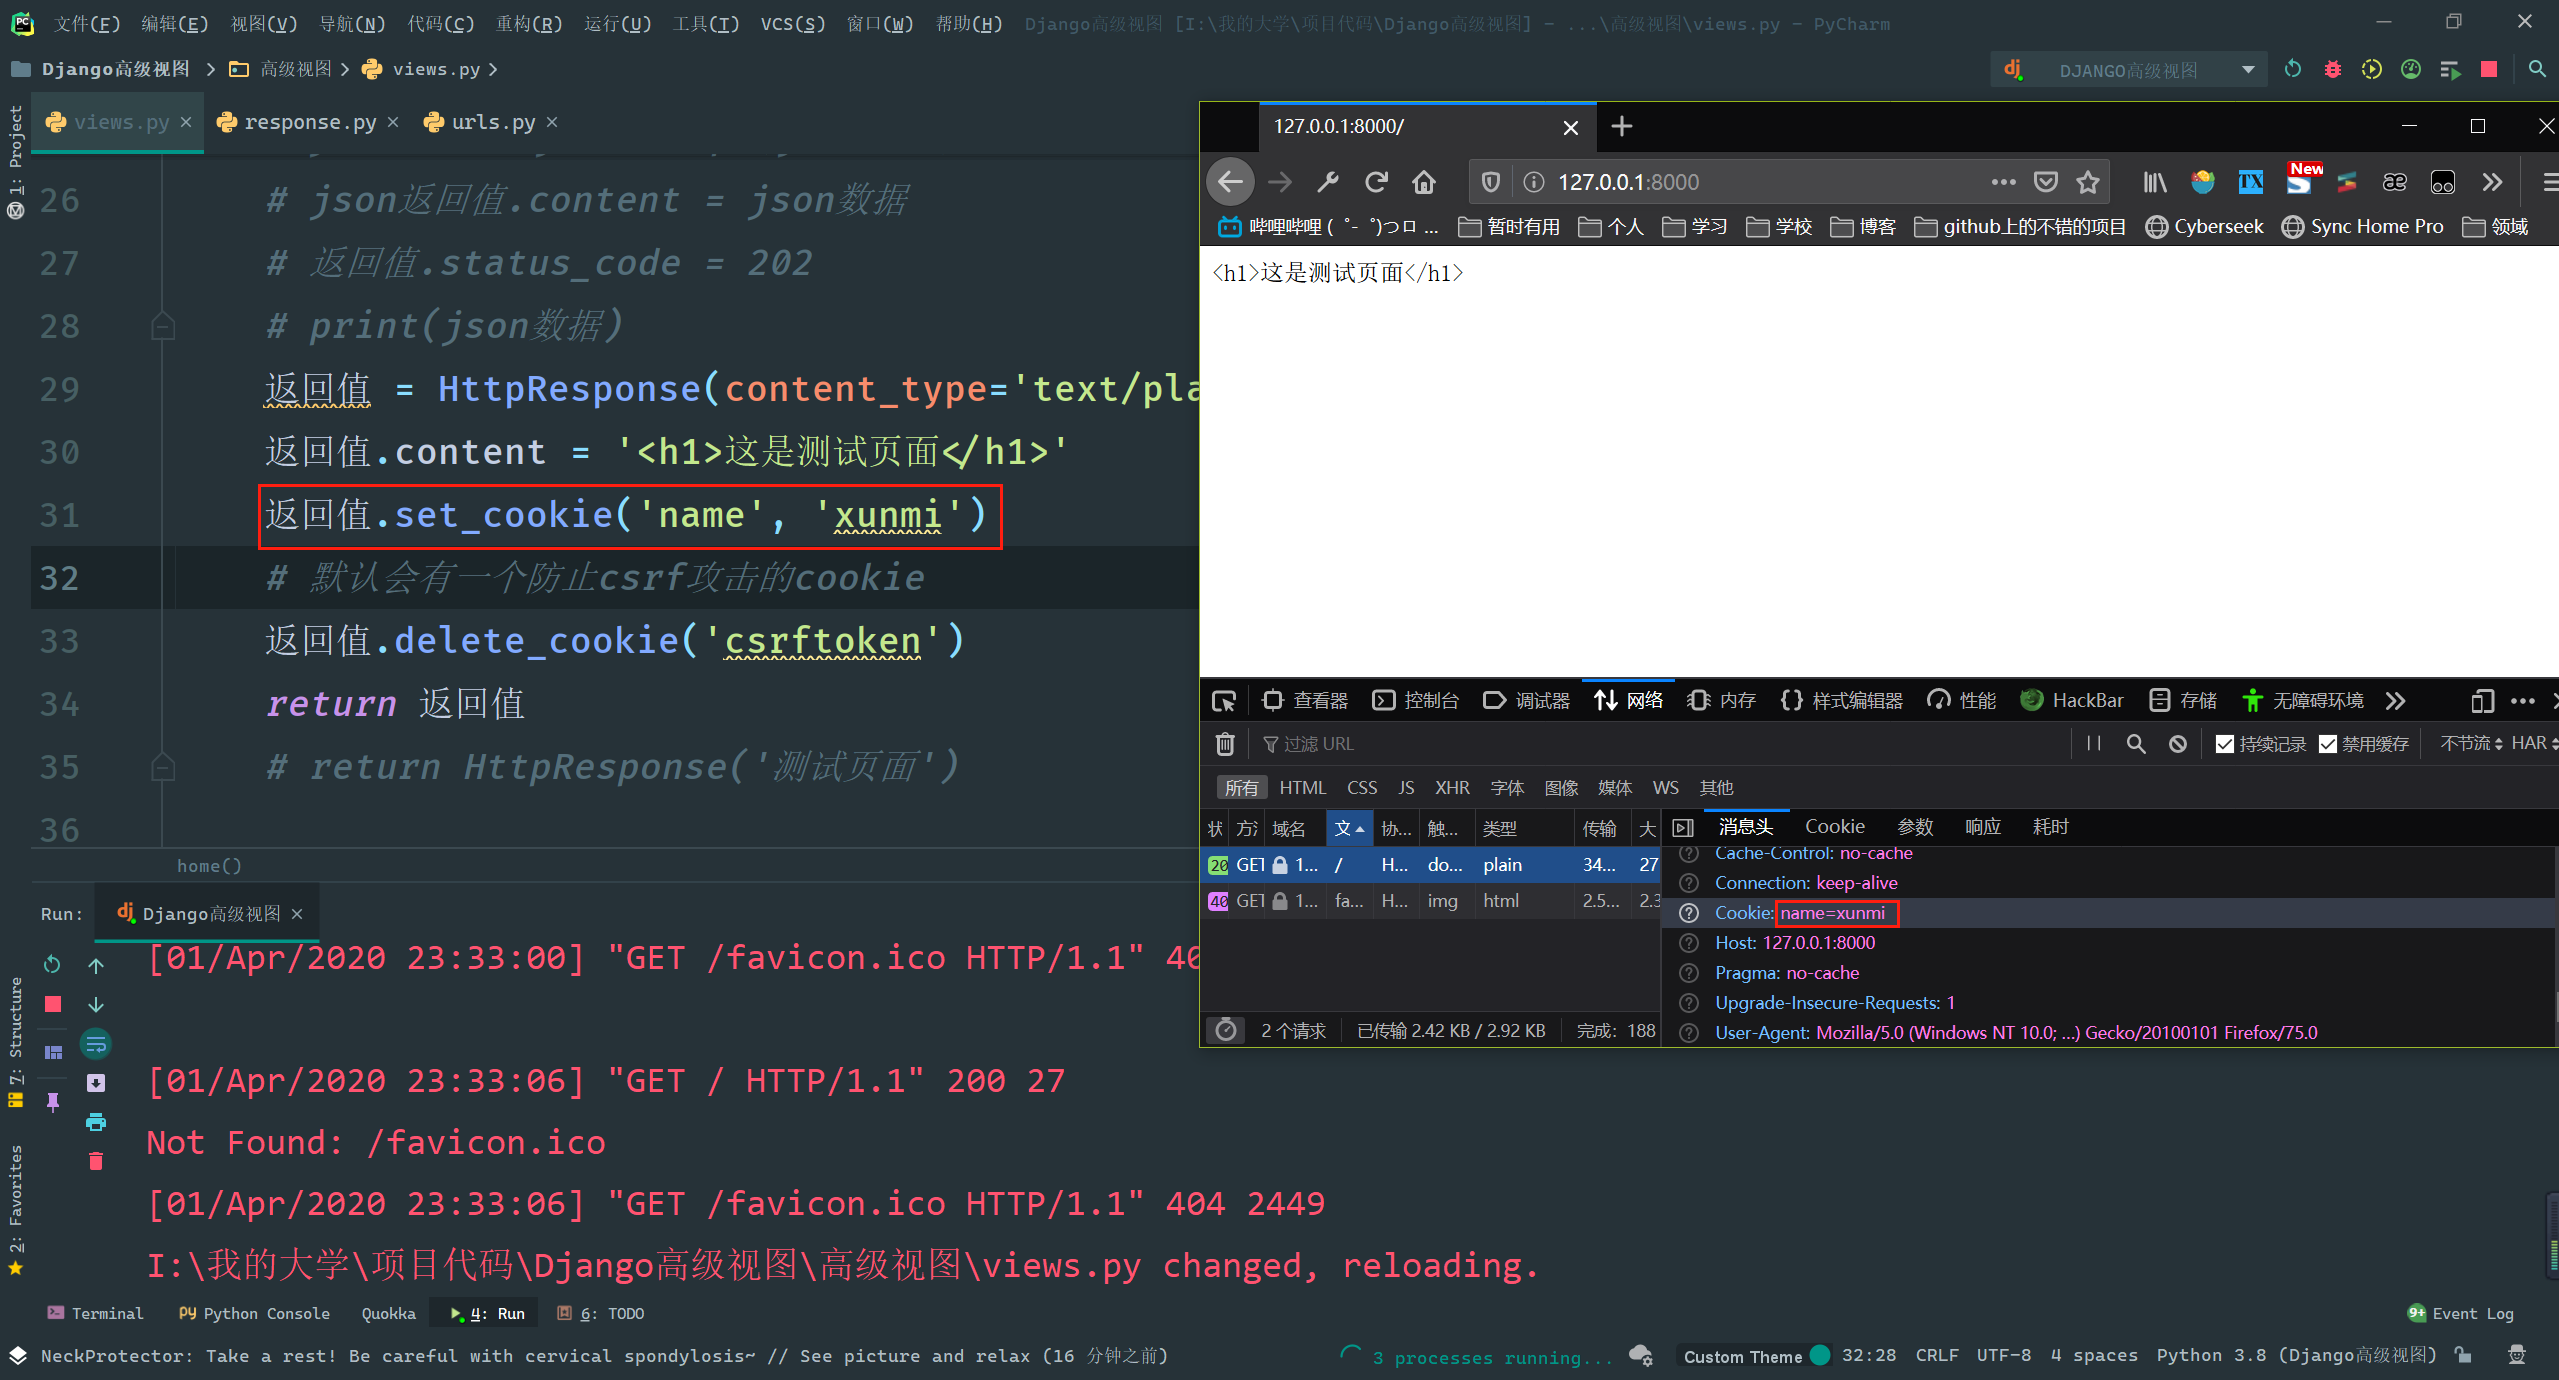Toggle soft-wrap in Run console
The width and height of the screenshot is (2559, 1380).
point(96,1044)
